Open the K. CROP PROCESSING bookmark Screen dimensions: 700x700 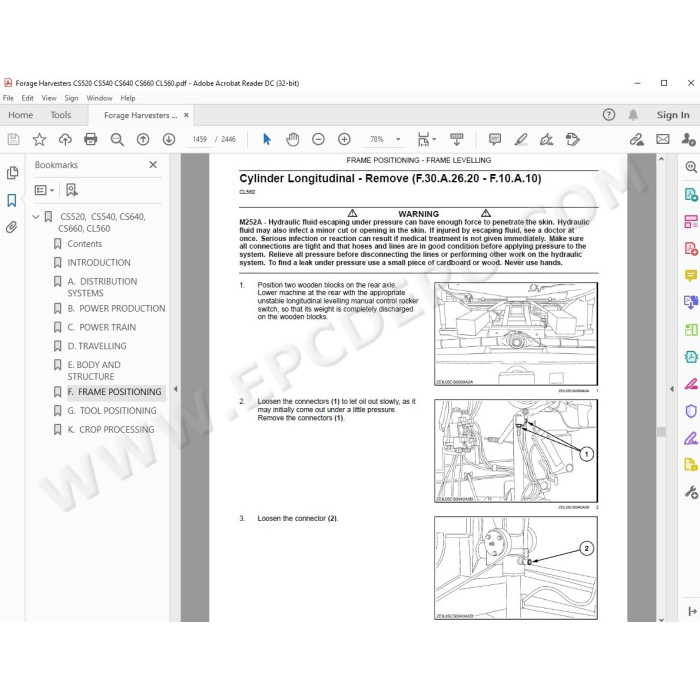[111, 429]
